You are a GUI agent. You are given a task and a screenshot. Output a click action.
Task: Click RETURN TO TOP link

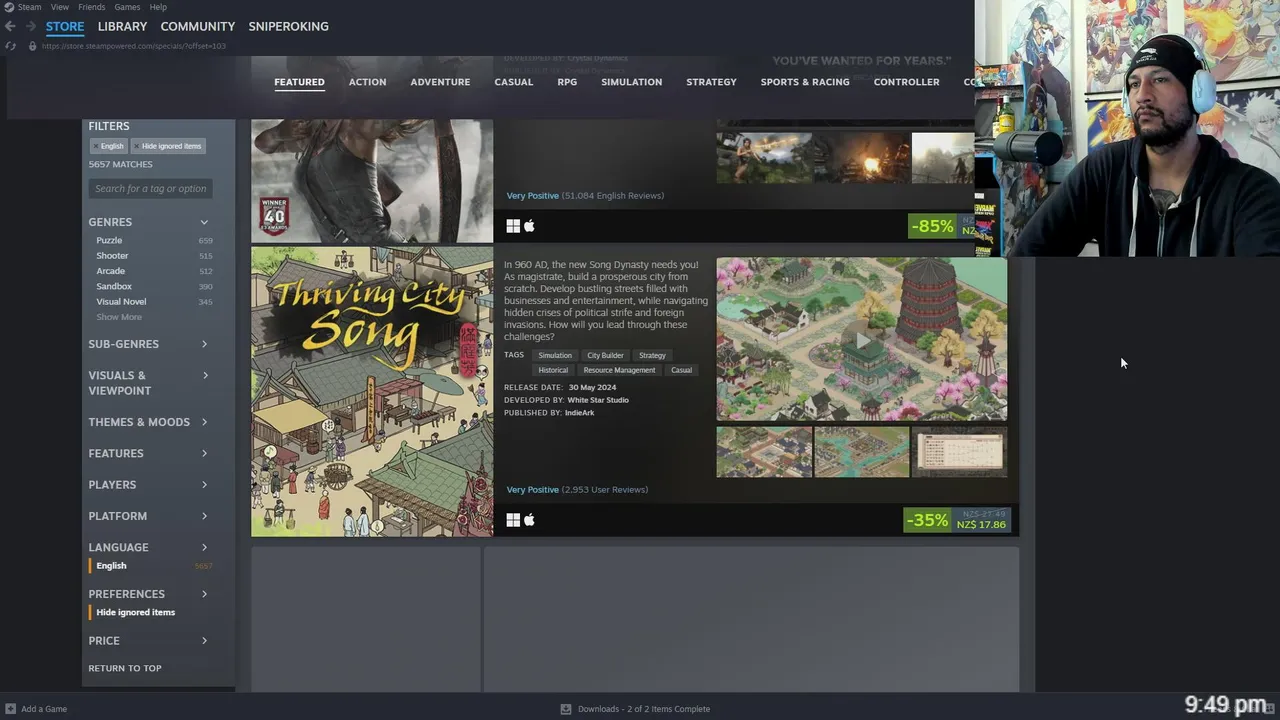pos(125,668)
